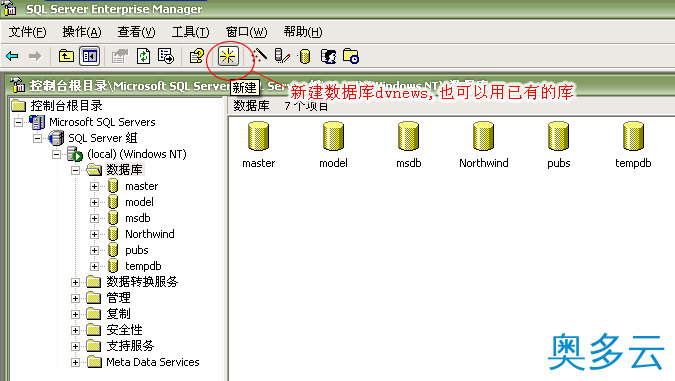Open the 工具(T) menu

tap(190, 32)
